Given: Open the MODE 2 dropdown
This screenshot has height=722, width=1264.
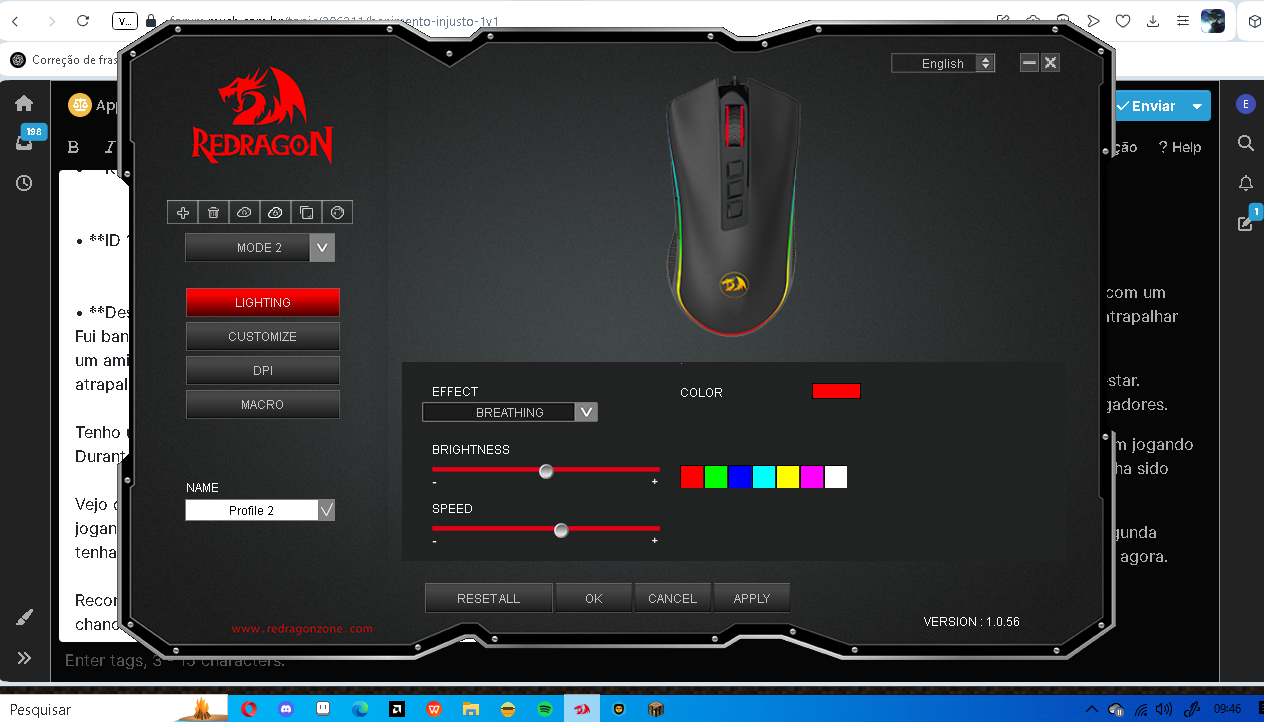Looking at the screenshot, I should [x=260, y=247].
